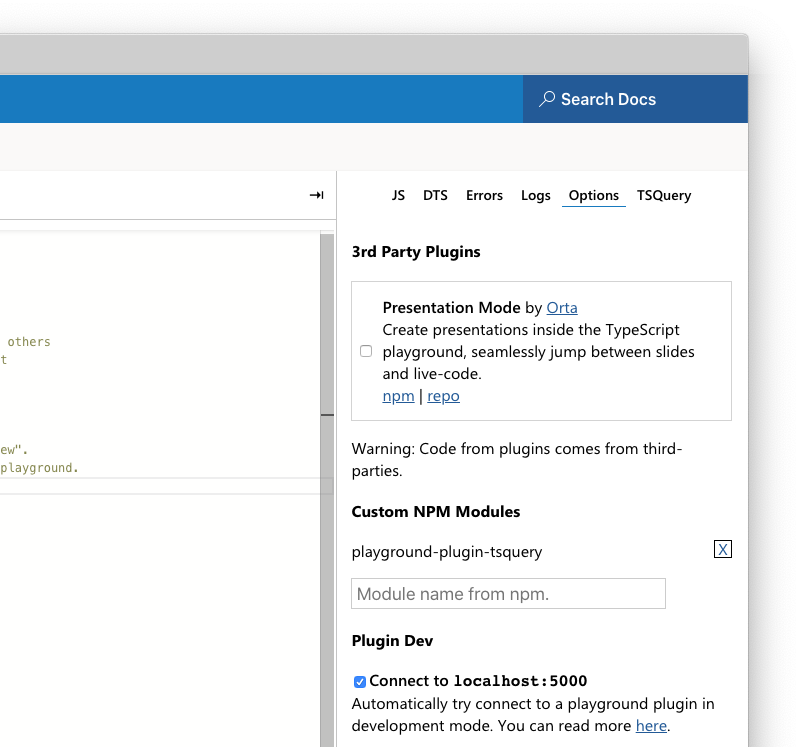Open the DTS tab
This screenshot has width=800, height=747.
[x=435, y=195]
